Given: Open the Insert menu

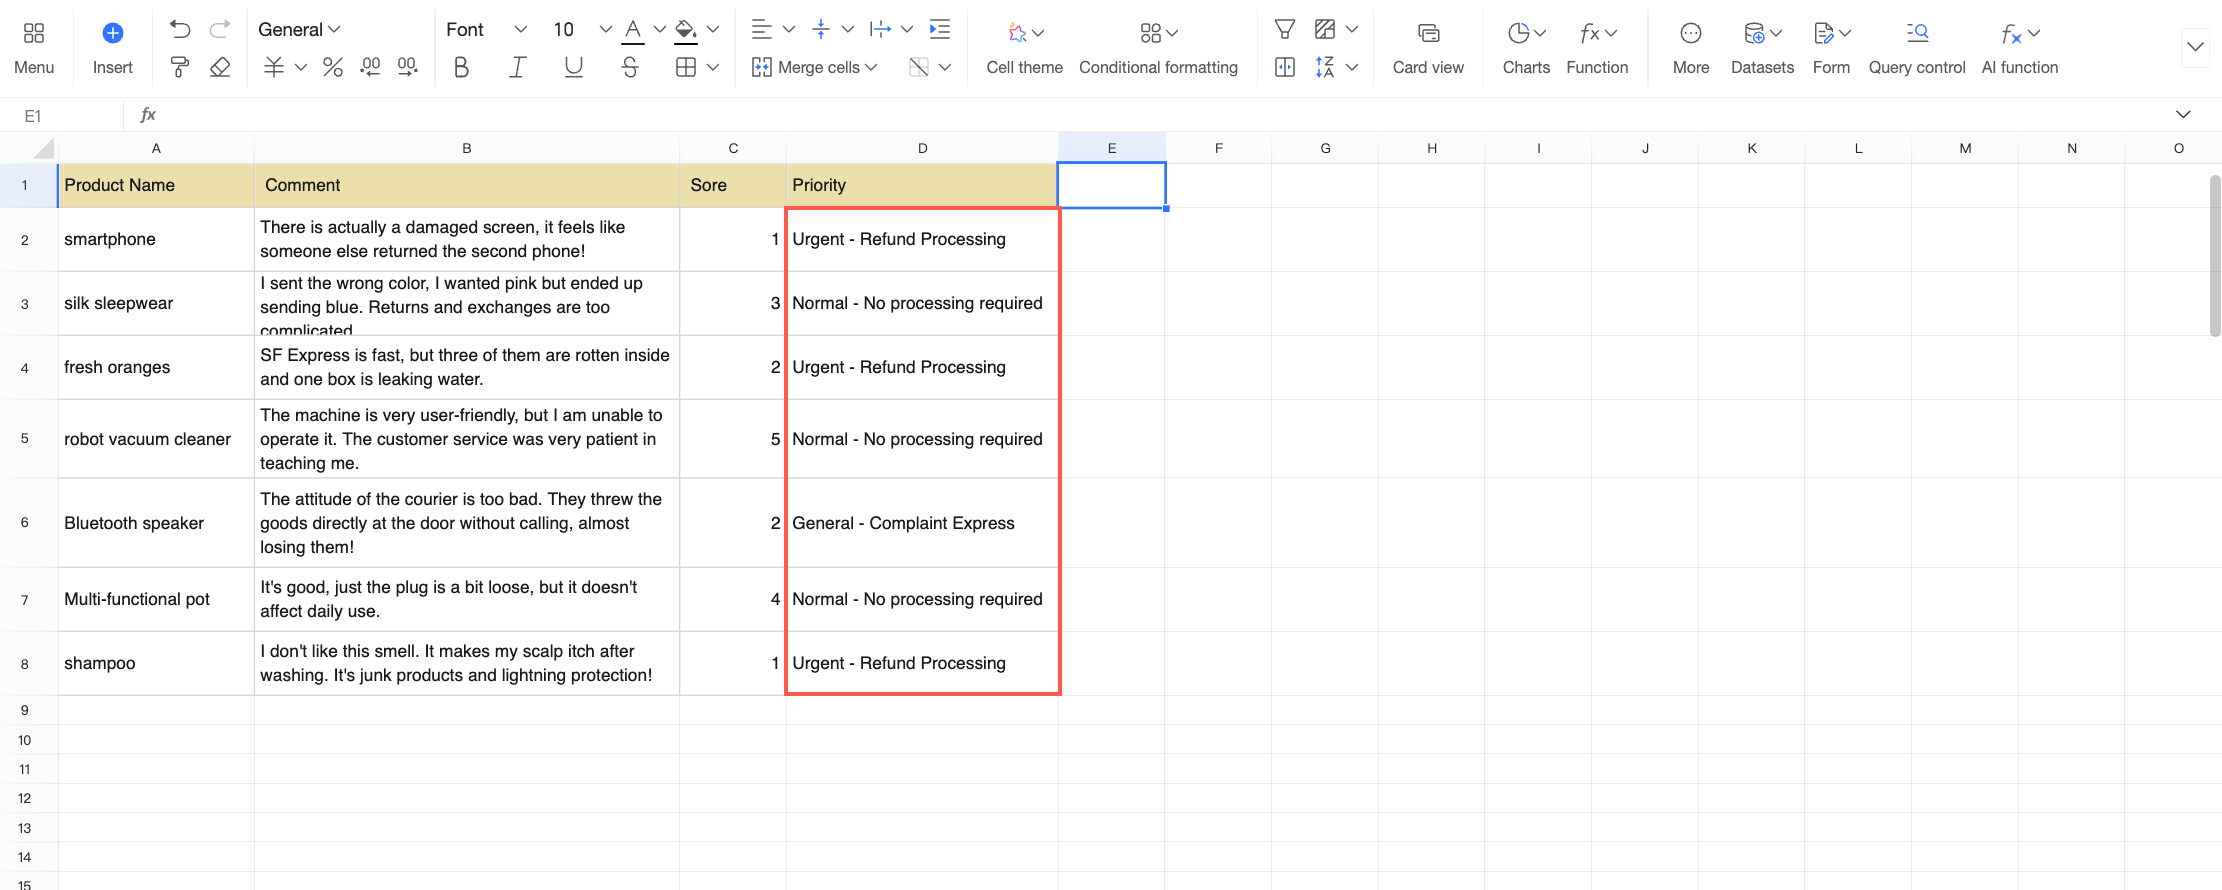Looking at the screenshot, I should 113,47.
